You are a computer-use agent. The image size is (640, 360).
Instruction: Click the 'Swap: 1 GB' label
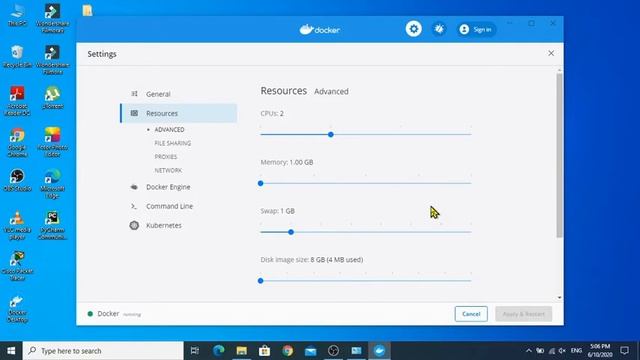coord(278,211)
